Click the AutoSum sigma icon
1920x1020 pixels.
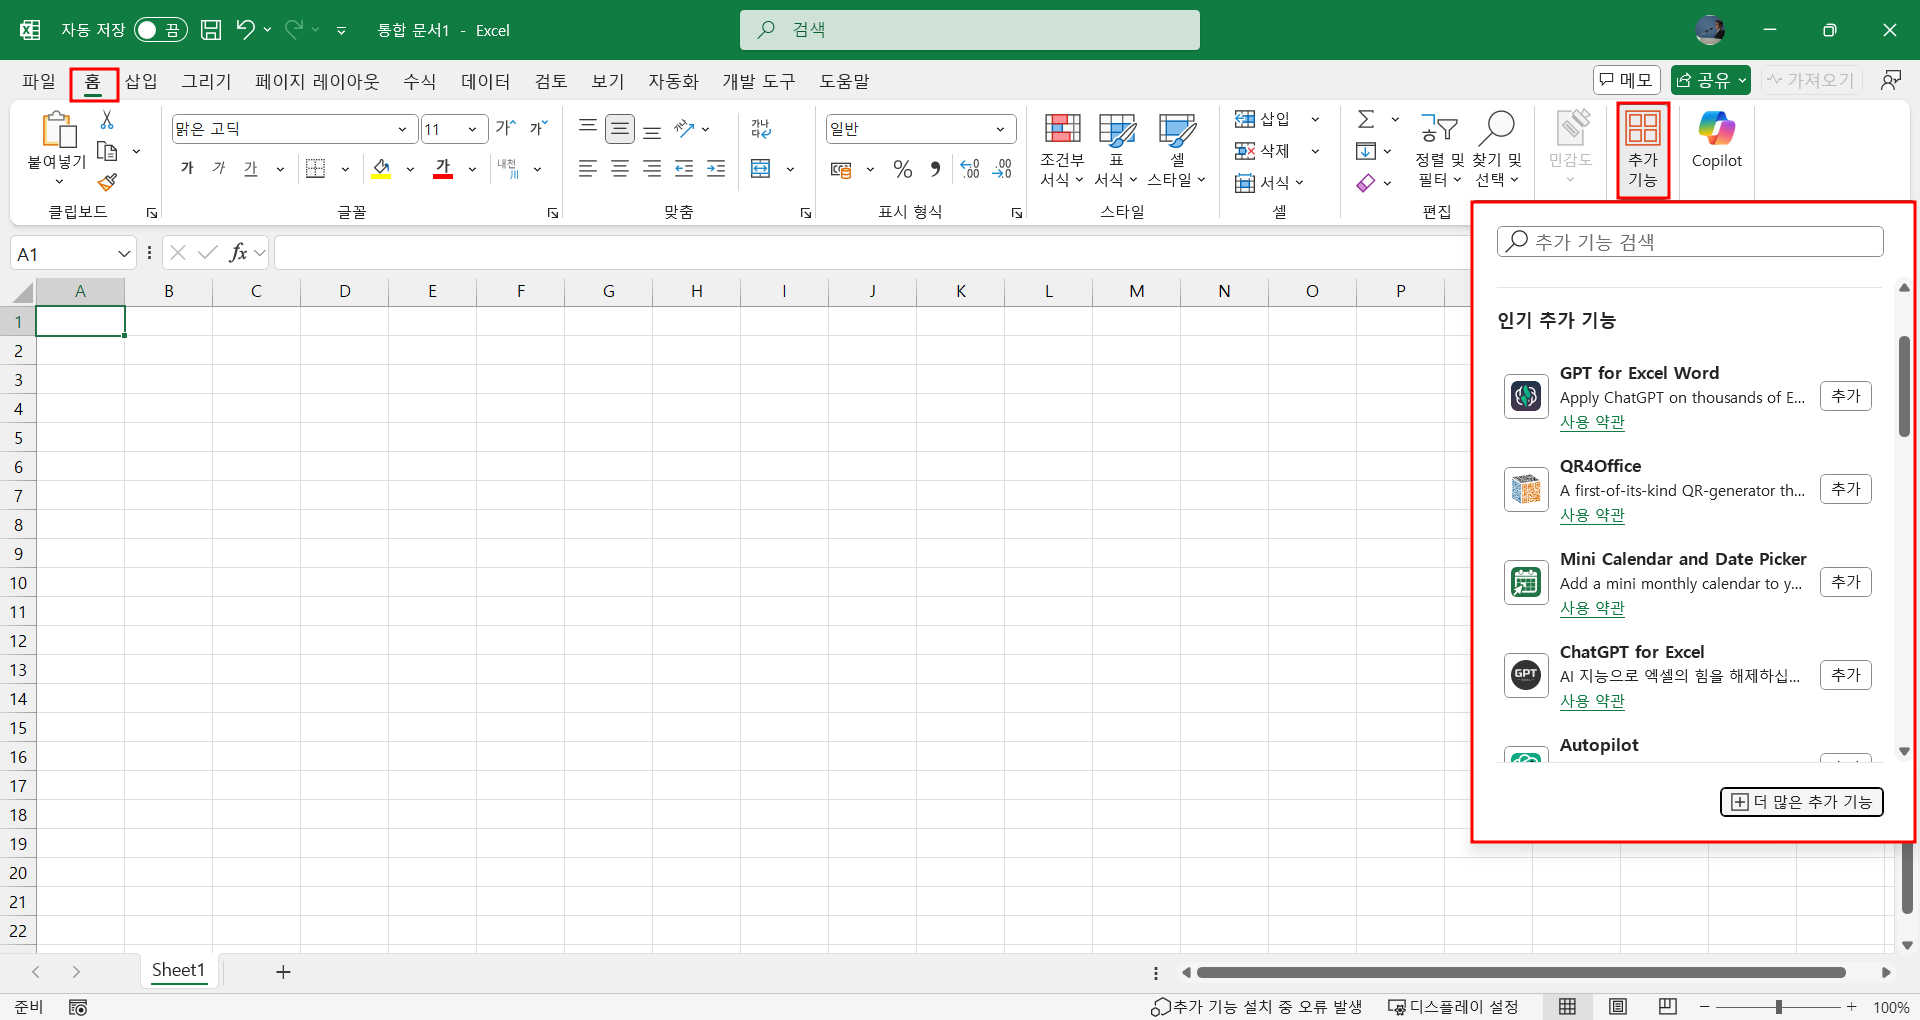pyautogui.click(x=1366, y=119)
